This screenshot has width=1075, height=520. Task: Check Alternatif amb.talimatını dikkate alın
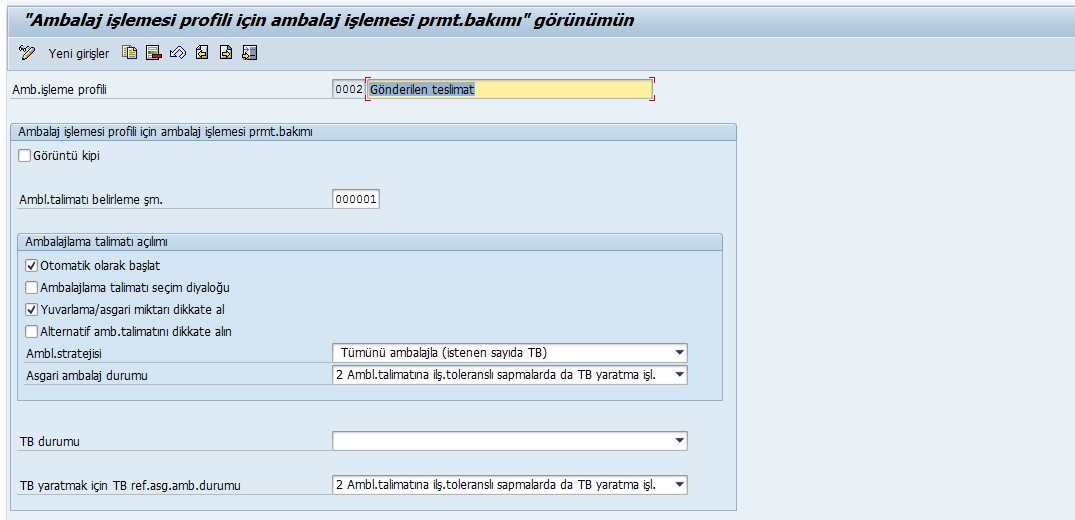click(32, 331)
